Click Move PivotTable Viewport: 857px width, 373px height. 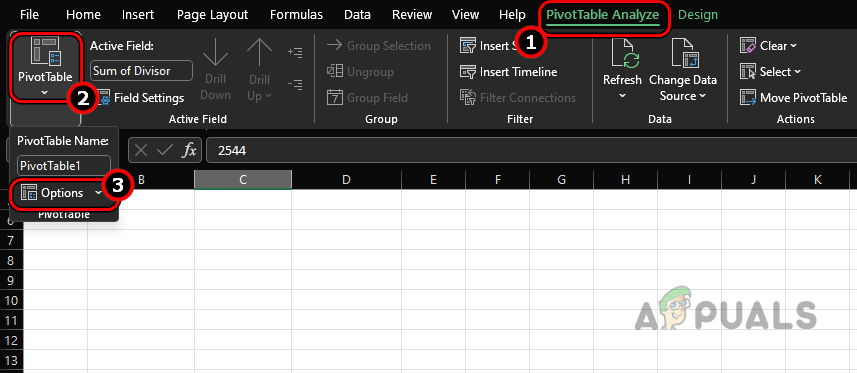[794, 98]
